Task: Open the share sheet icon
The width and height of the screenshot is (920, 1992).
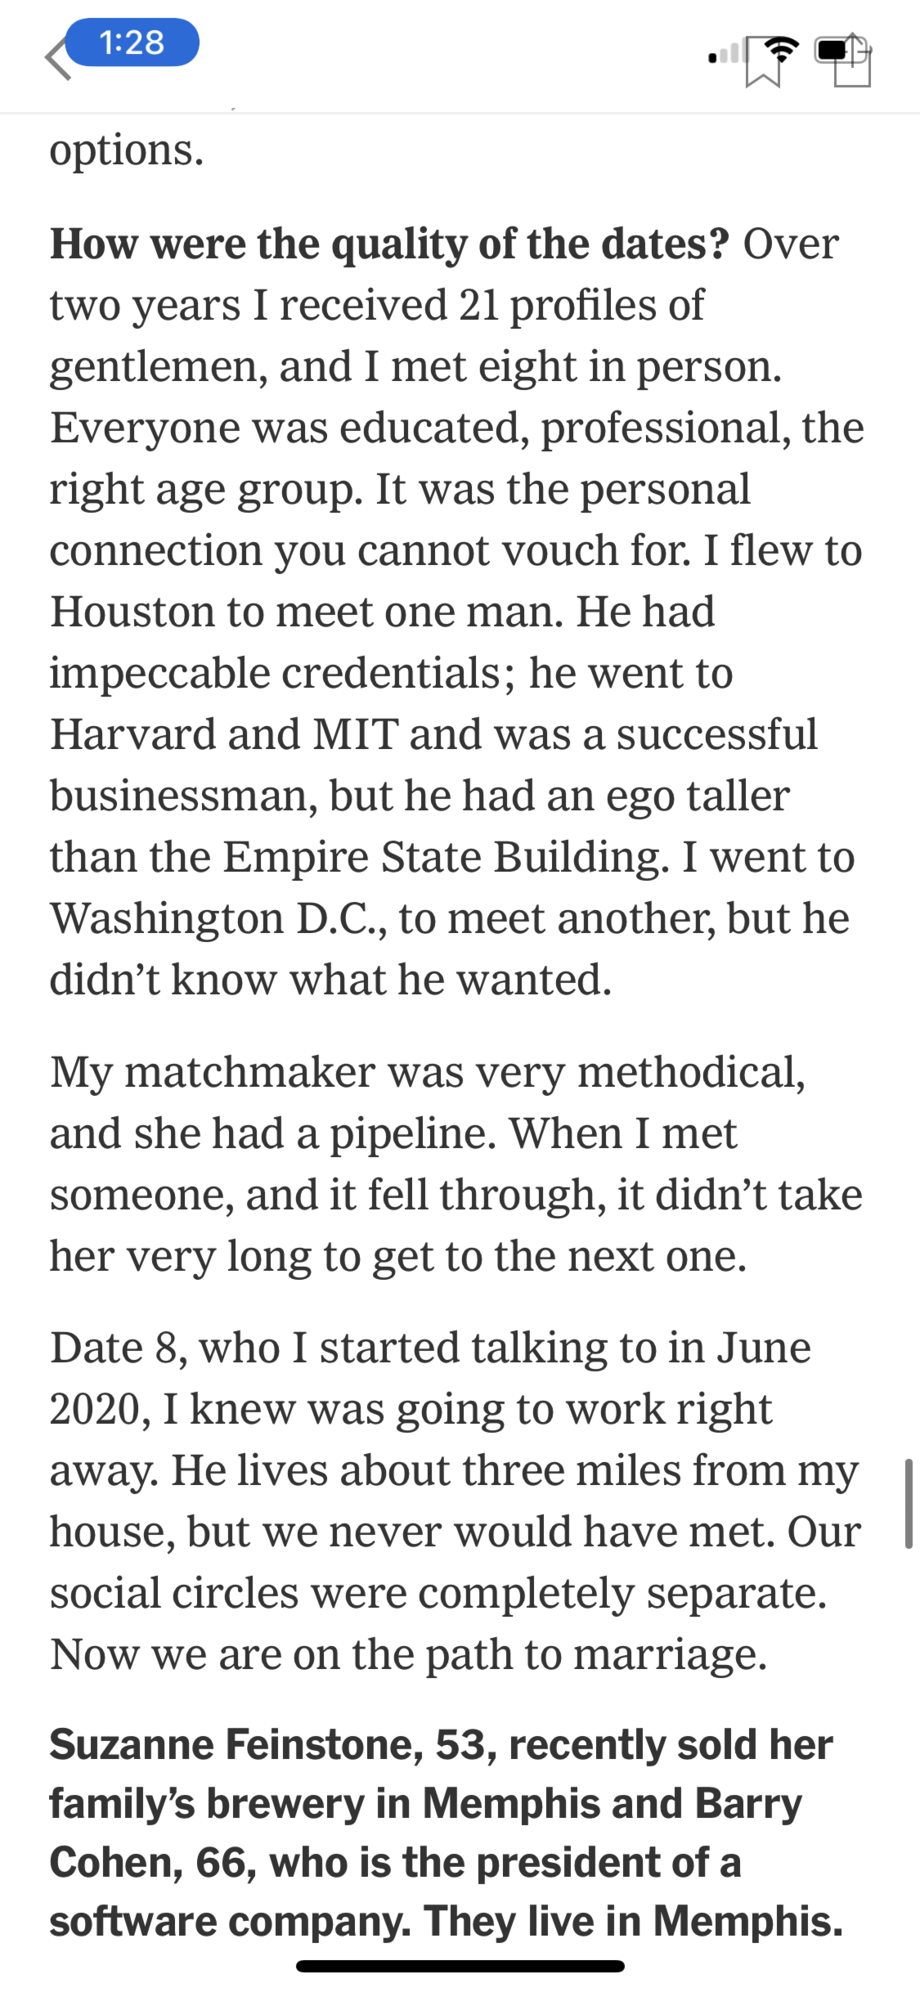Action: 852,61
